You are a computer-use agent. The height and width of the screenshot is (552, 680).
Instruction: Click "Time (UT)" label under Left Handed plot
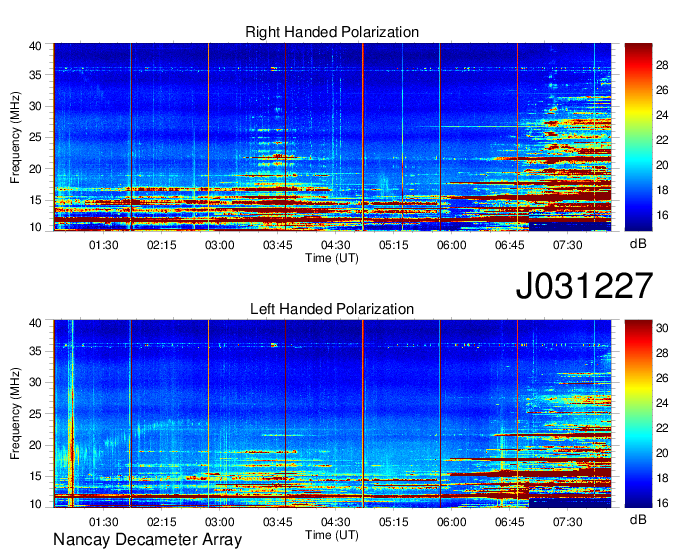click(332, 535)
